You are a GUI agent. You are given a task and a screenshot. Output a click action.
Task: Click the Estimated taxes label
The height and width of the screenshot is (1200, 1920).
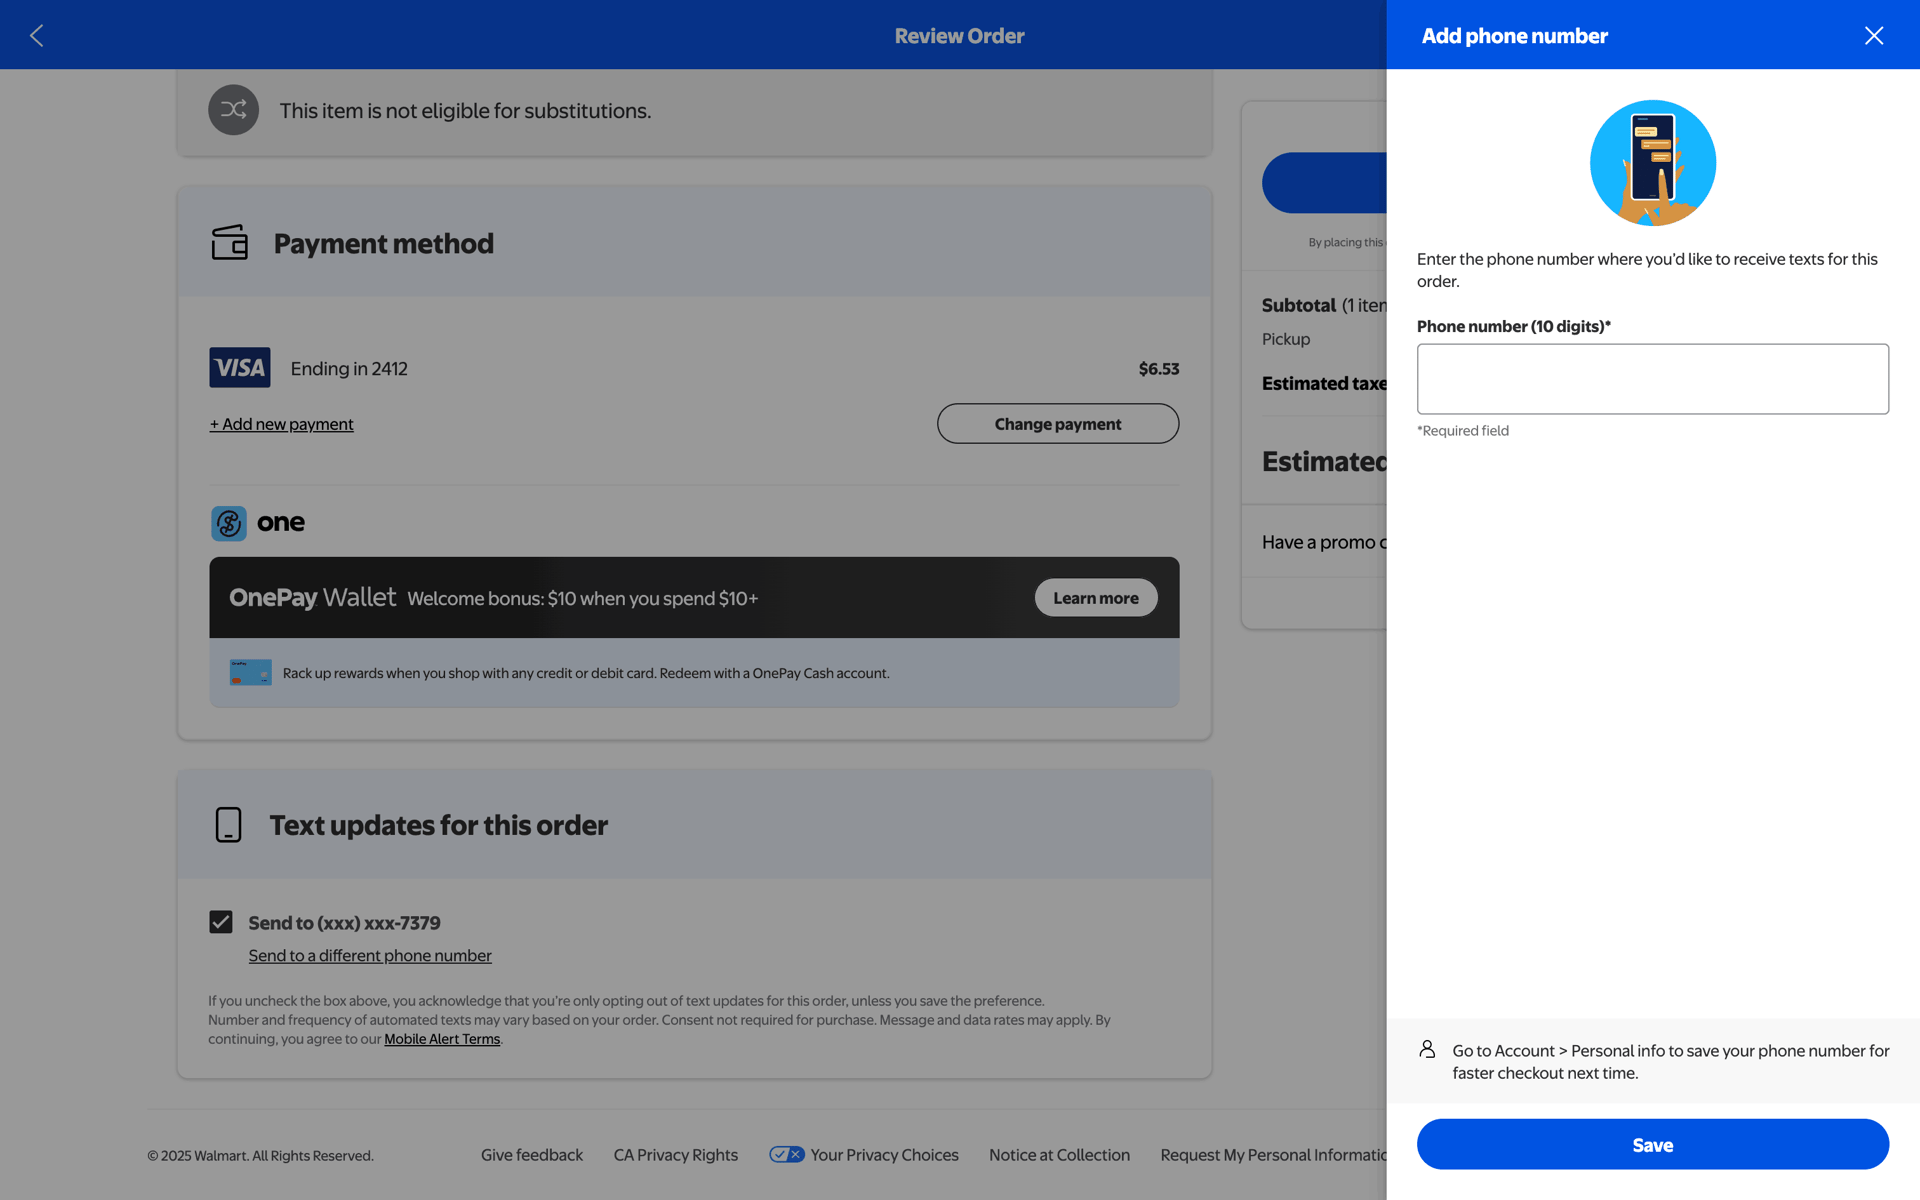click(x=1324, y=383)
